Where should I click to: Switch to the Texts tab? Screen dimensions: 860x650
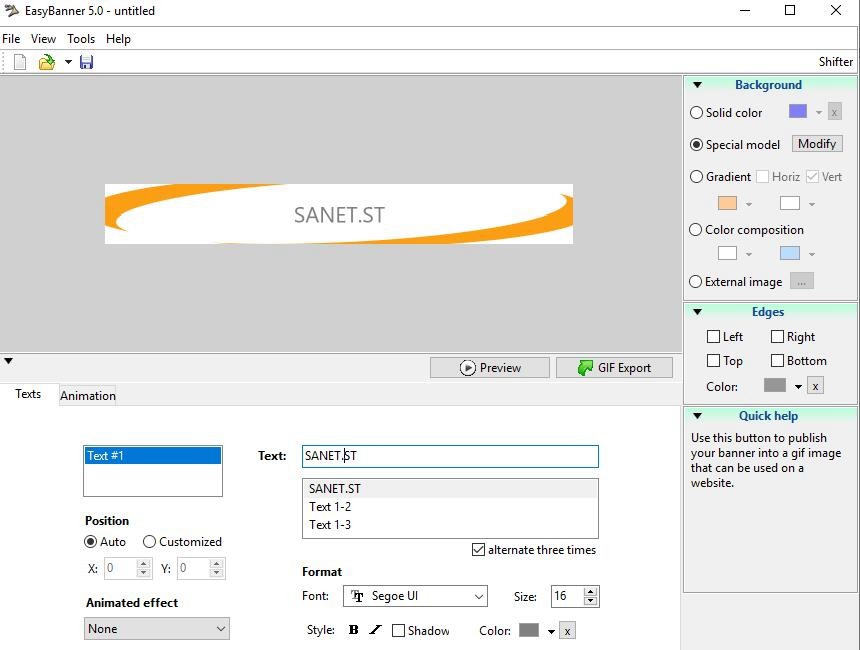28,394
